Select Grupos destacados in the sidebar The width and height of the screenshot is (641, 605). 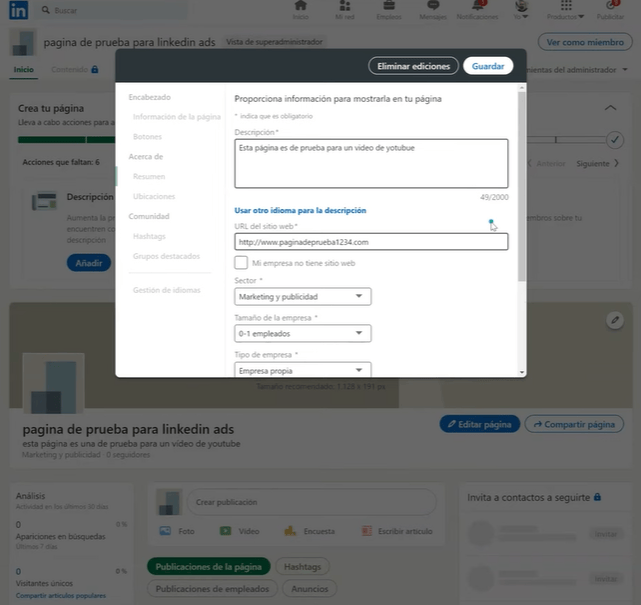pyautogui.click(x=166, y=256)
